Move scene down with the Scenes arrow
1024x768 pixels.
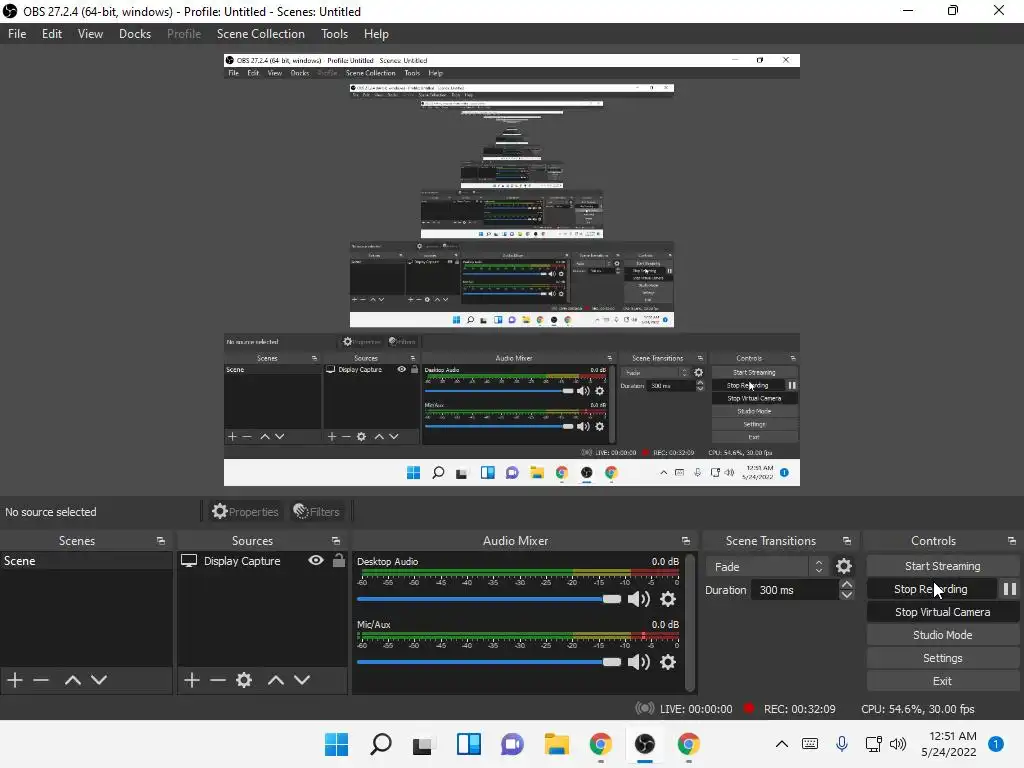coord(99,680)
